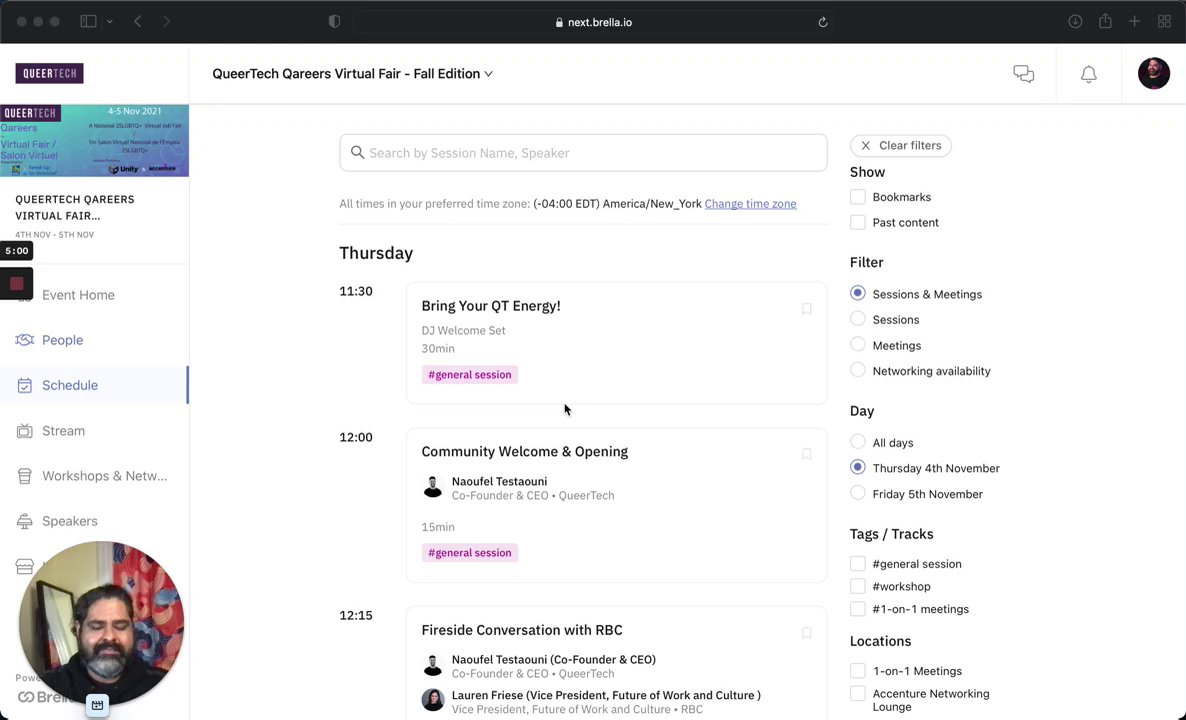1186x720 pixels.
Task: Open the Speakers section
Action: (x=69, y=521)
